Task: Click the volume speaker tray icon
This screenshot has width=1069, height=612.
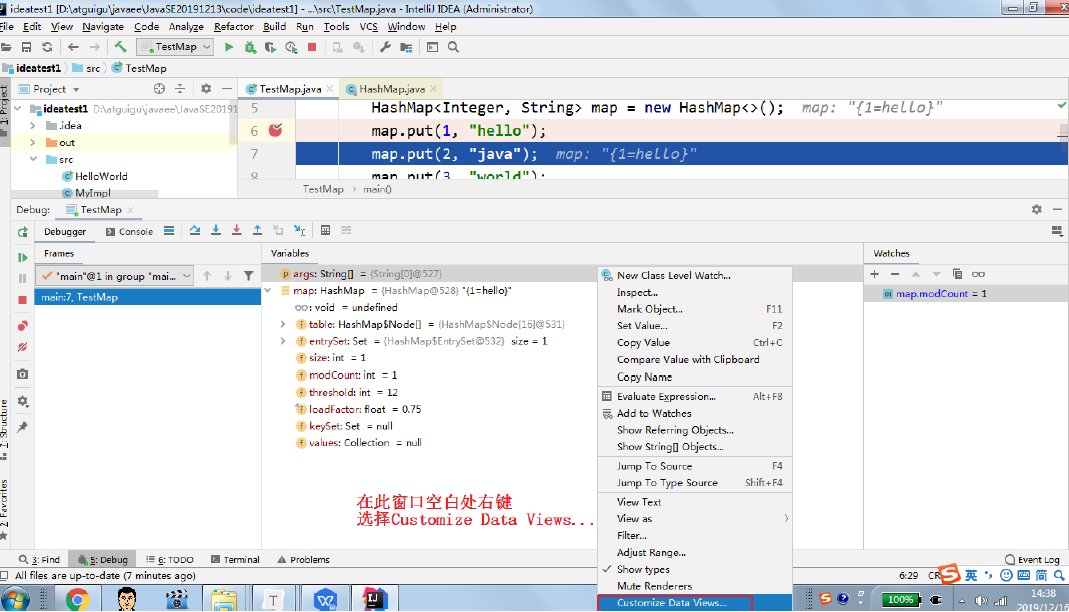Action: (981, 600)
